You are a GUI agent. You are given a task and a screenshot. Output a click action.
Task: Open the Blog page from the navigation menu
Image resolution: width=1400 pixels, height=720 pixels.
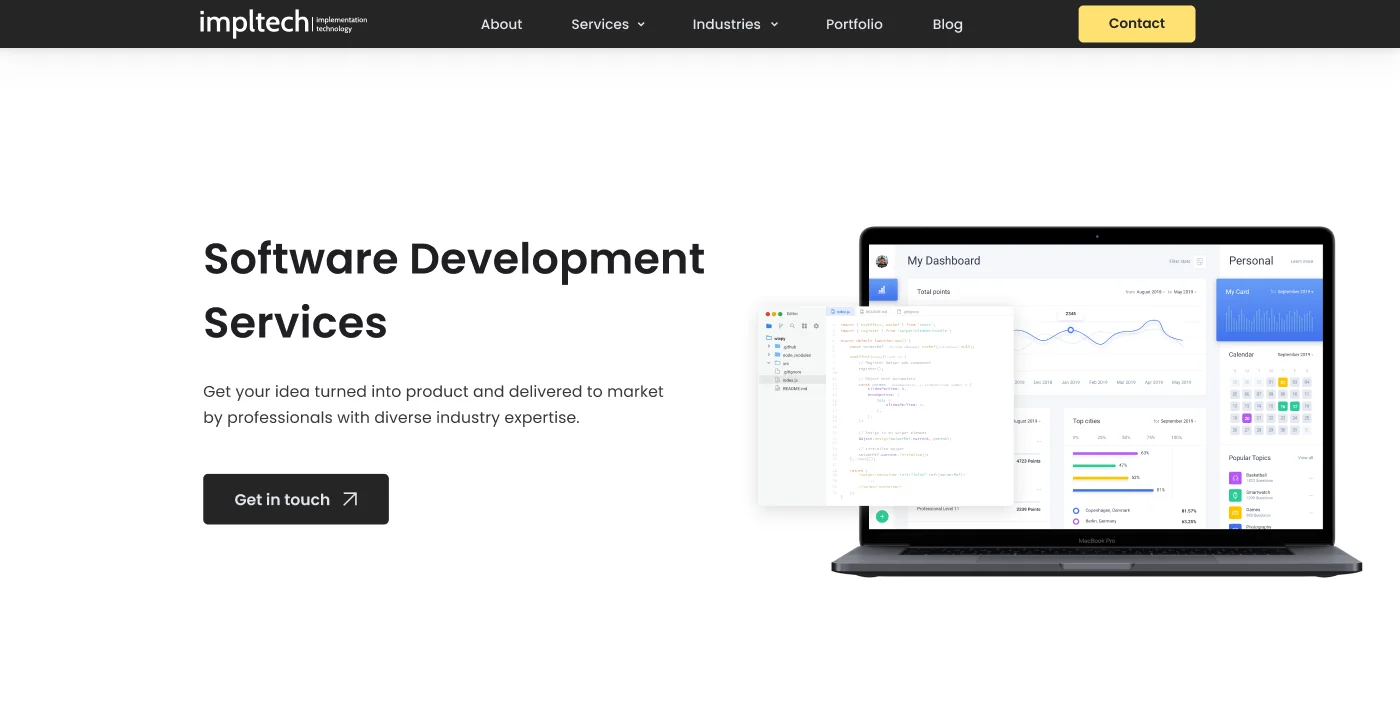947,24
